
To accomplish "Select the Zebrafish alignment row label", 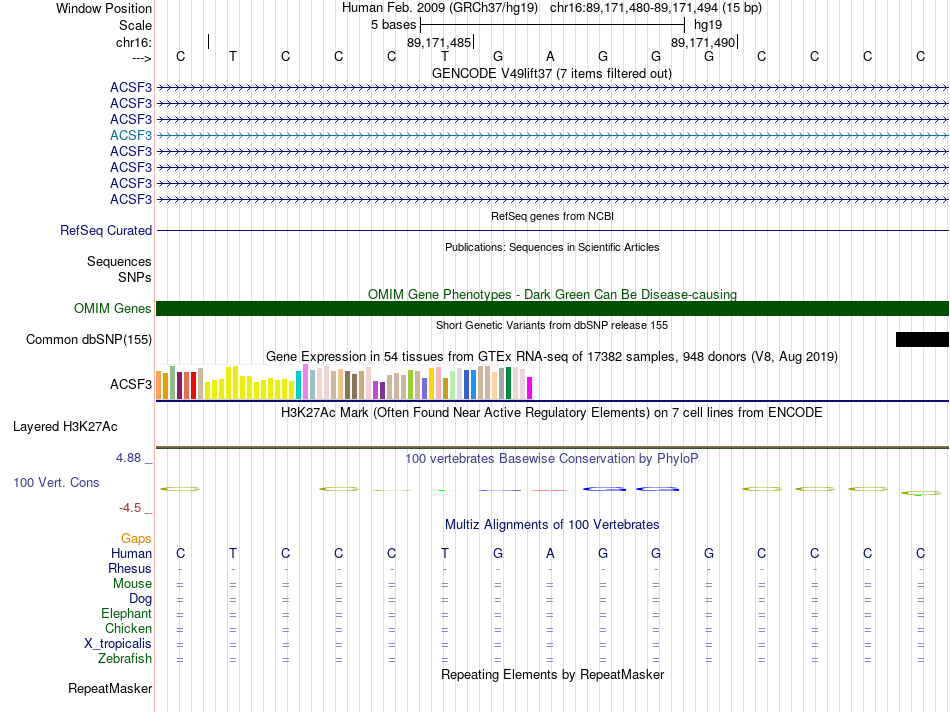I will (x=125, y=659).
